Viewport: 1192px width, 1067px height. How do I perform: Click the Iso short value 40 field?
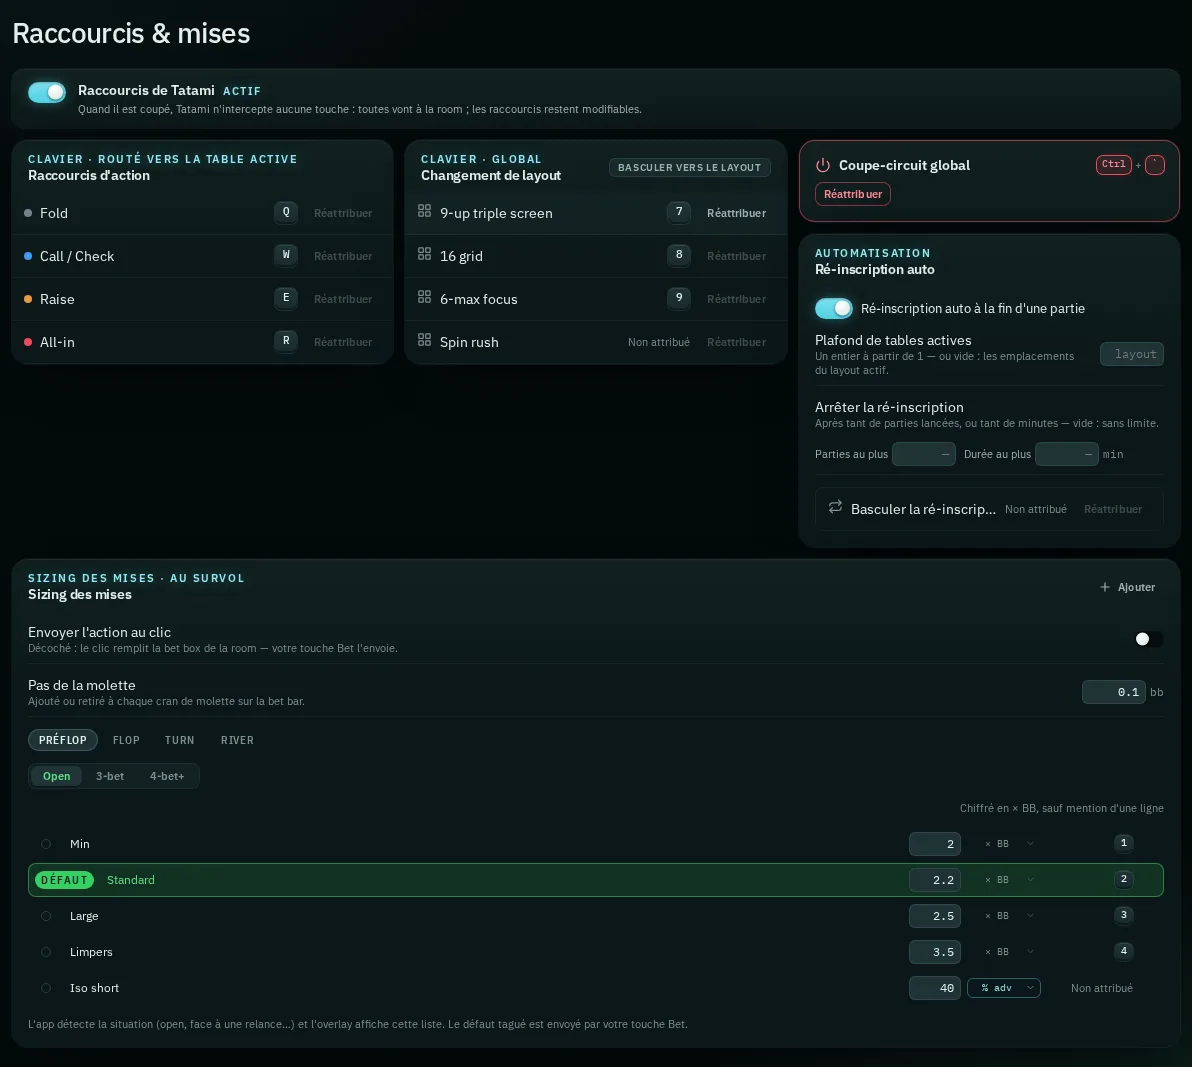tap(935, 988)
